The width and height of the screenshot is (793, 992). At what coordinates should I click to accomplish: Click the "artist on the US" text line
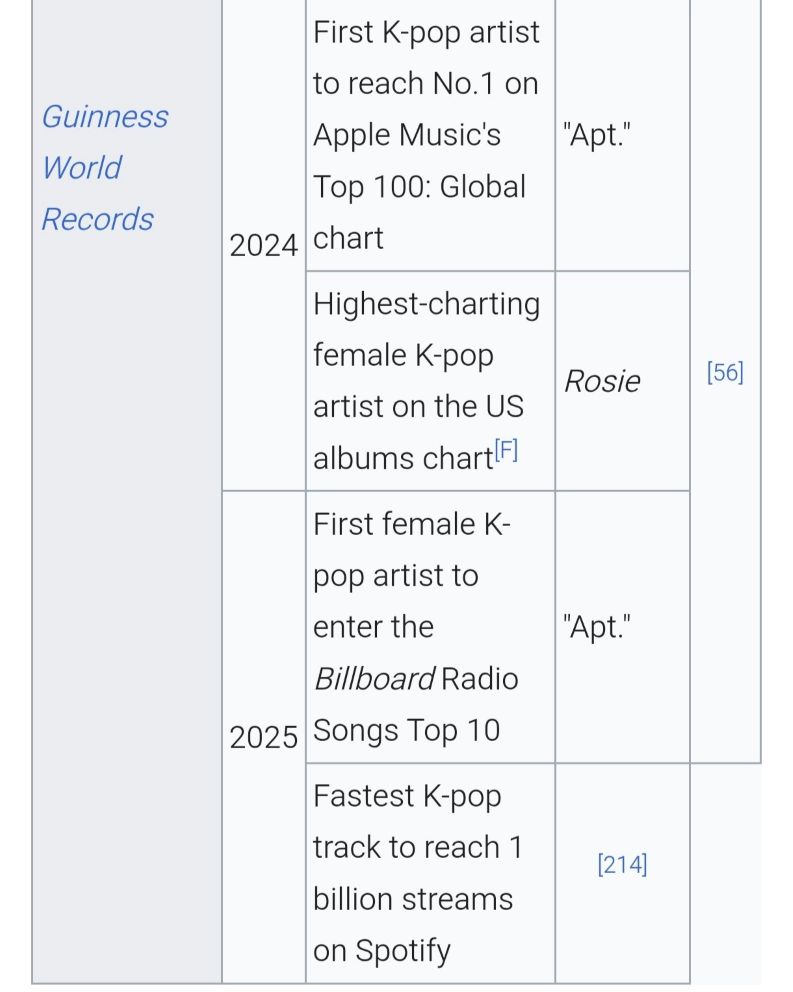coord(418,407)
